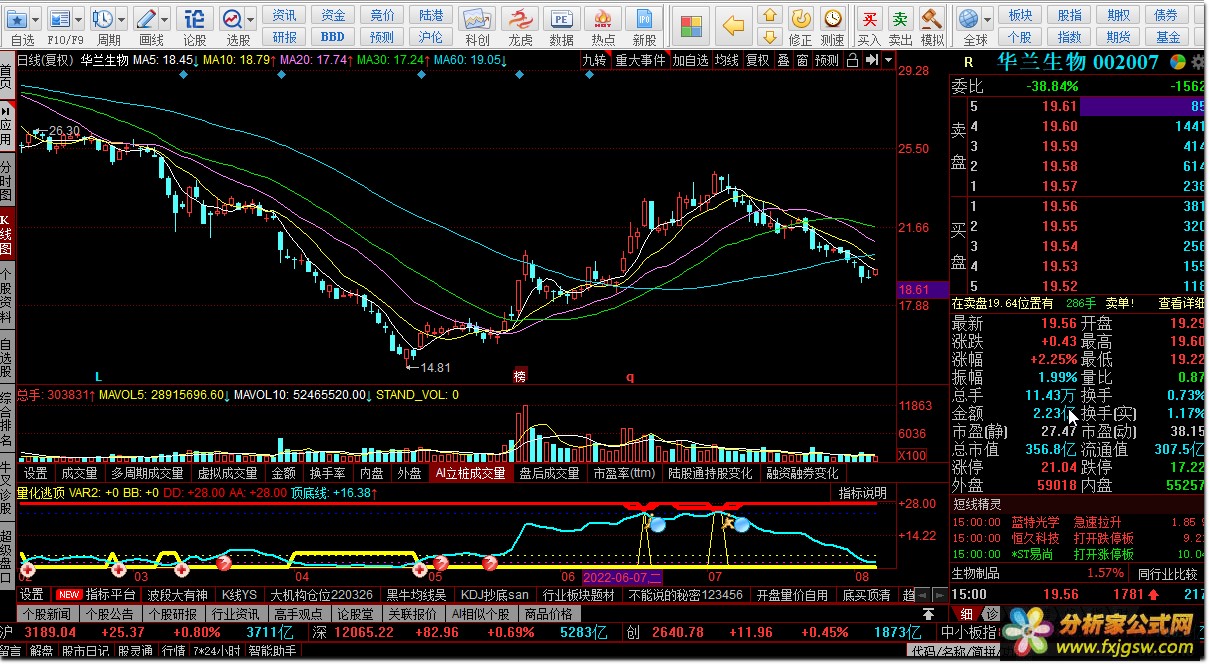Open the 新股 IPO icon
This screenshot has width=1210, height=664.
coord(645,19)
